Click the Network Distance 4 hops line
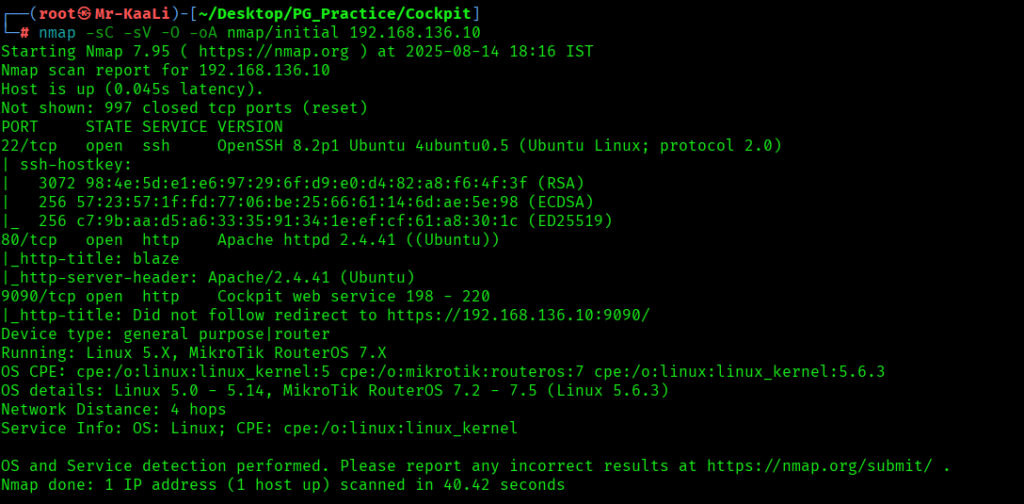 coord(113,409)
